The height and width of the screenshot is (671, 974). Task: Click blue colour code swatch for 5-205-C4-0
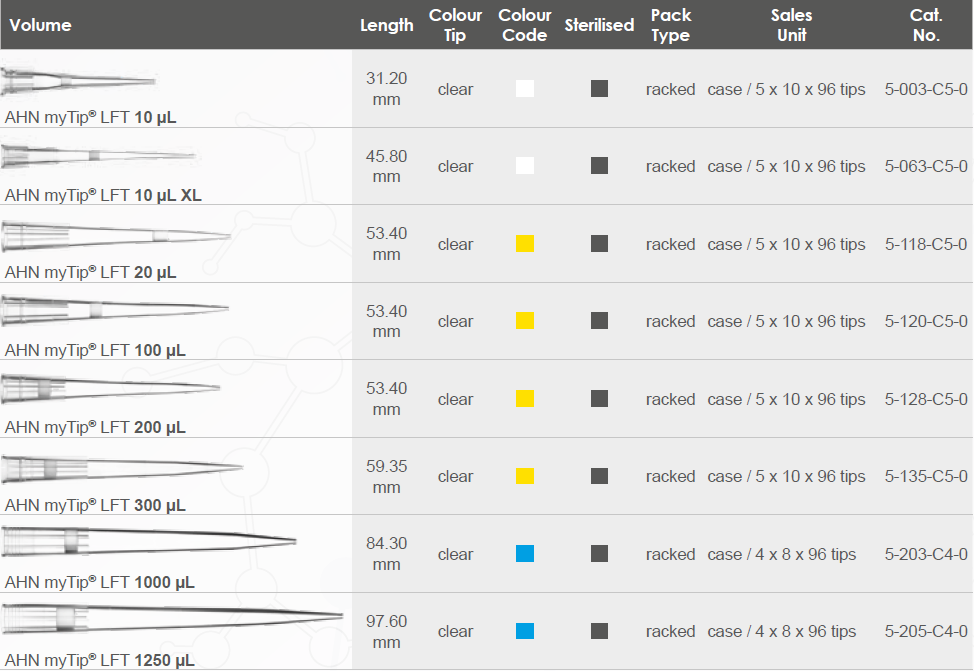[x=525, y=631]
